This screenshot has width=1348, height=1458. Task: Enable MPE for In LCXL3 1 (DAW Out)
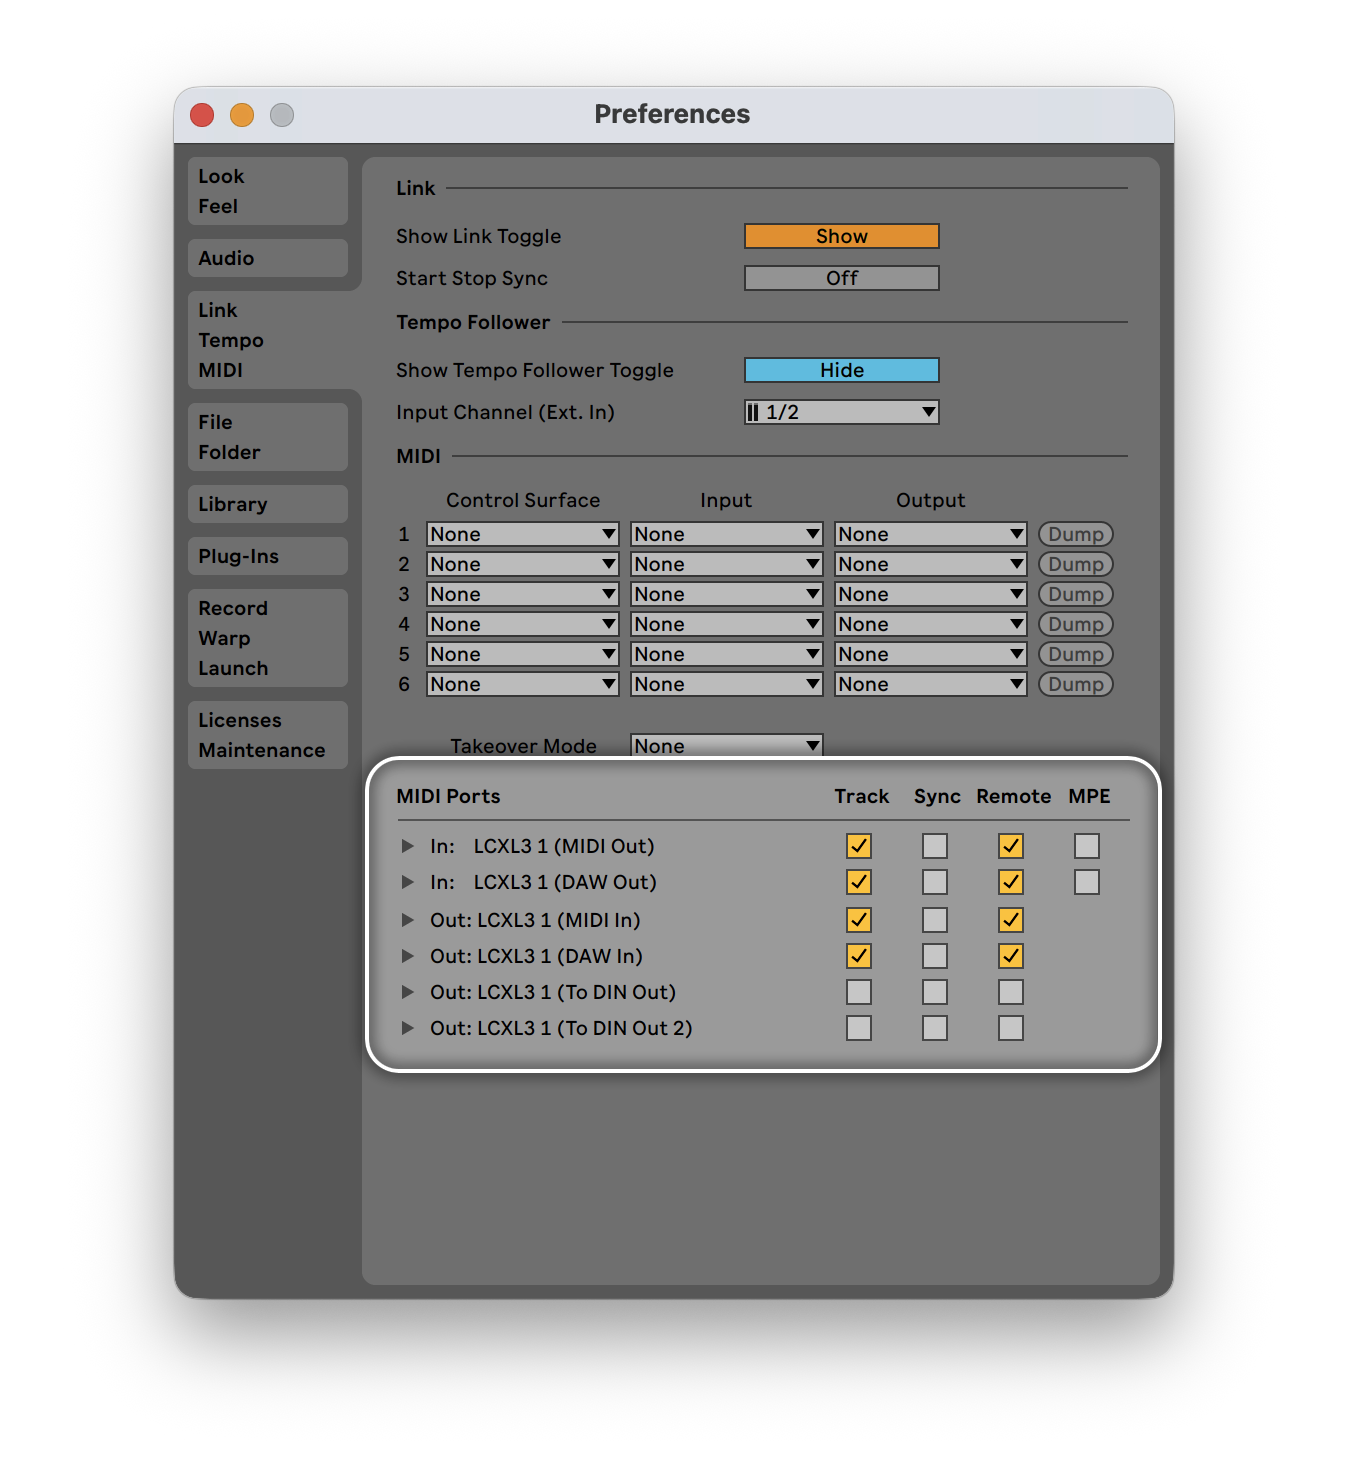click(1087, 882)
